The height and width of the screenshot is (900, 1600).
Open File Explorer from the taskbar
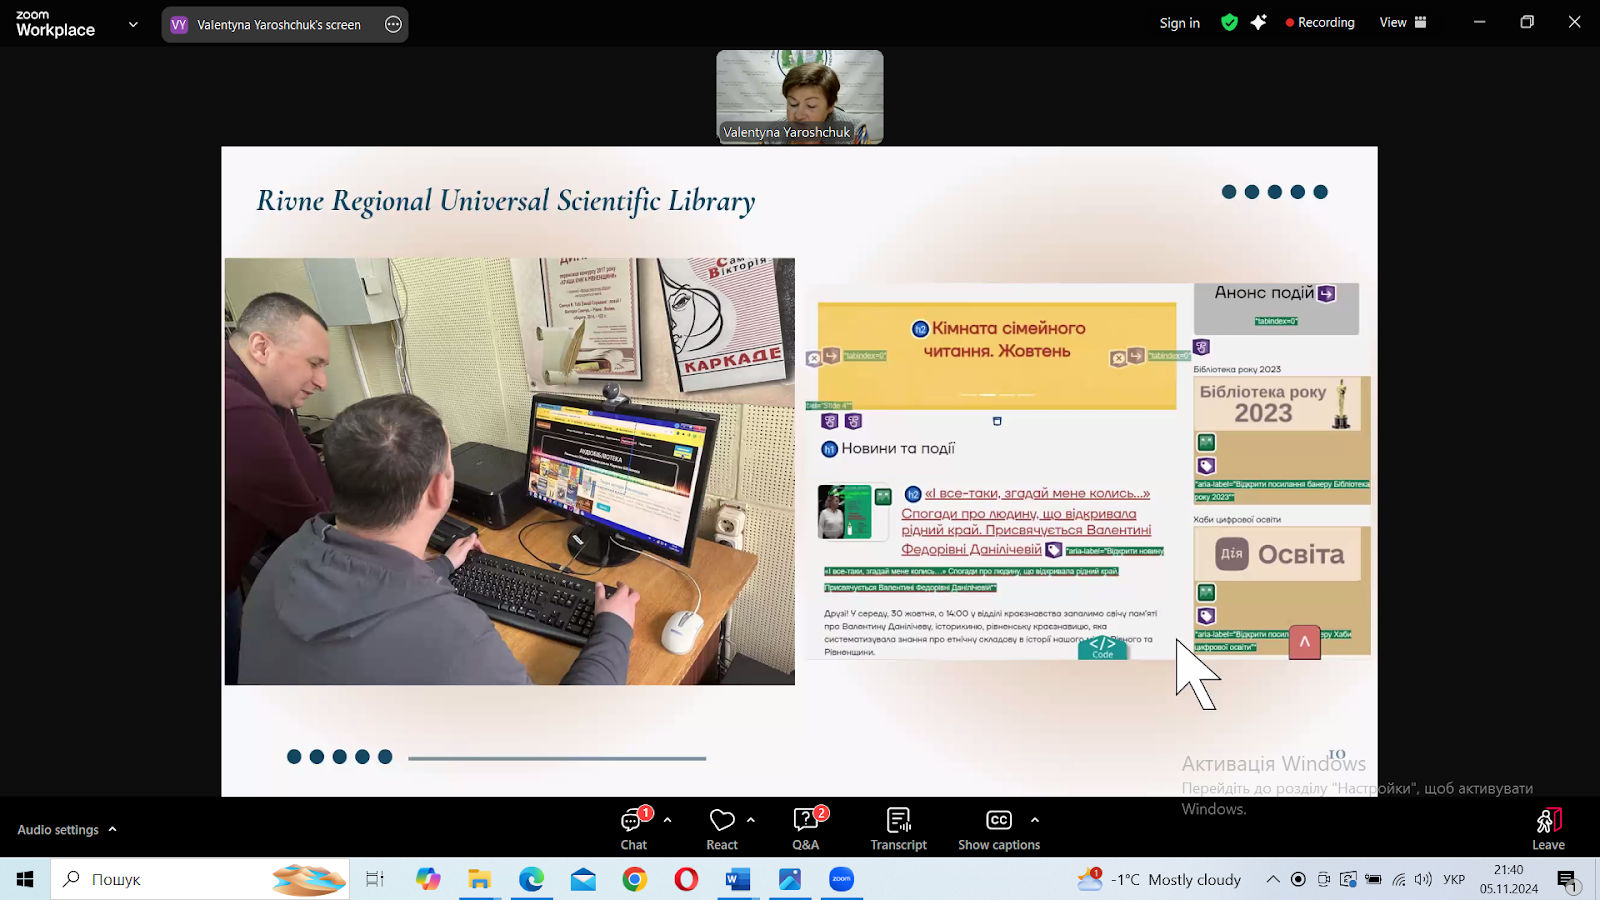480,879
